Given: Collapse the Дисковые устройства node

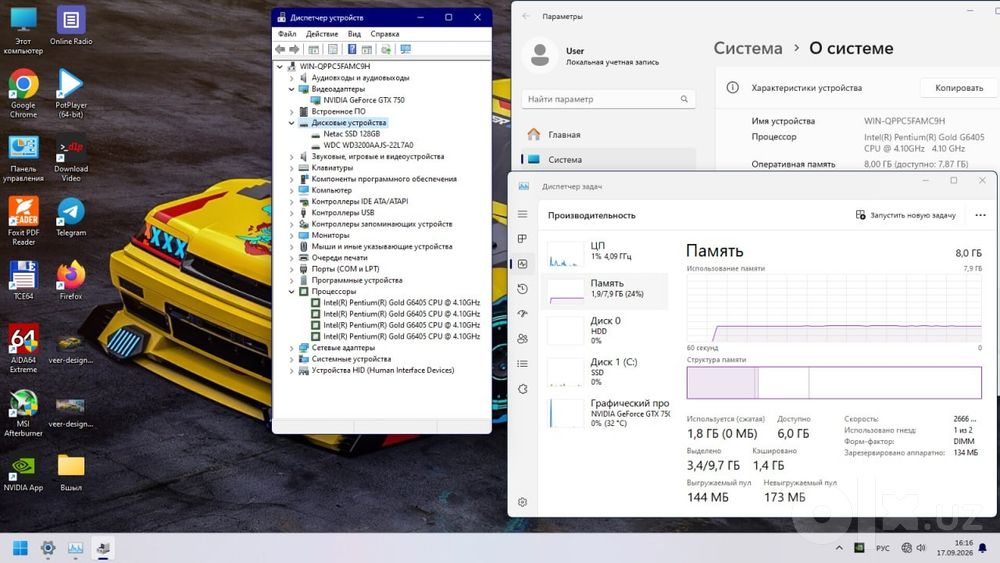Looking at the screenshot, I should [292, 123].
